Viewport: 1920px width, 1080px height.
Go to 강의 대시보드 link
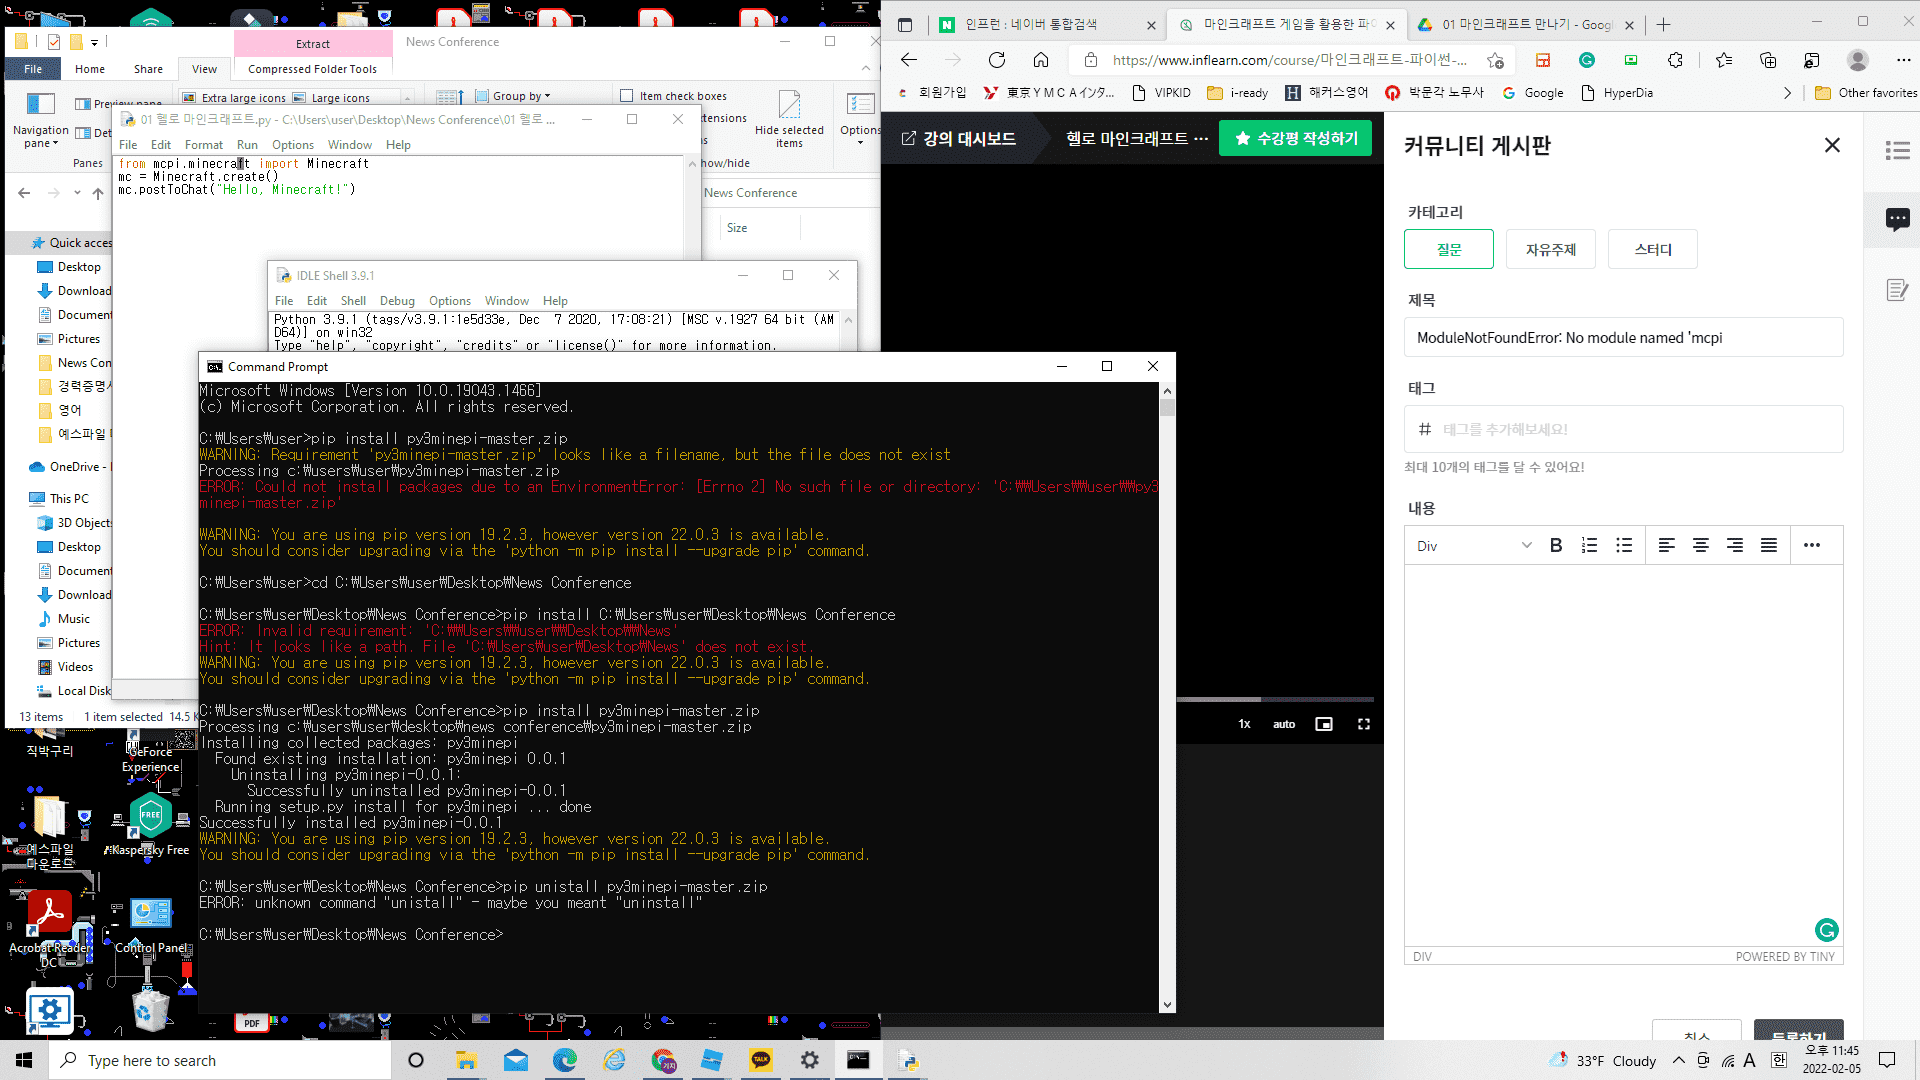point(958,138)
